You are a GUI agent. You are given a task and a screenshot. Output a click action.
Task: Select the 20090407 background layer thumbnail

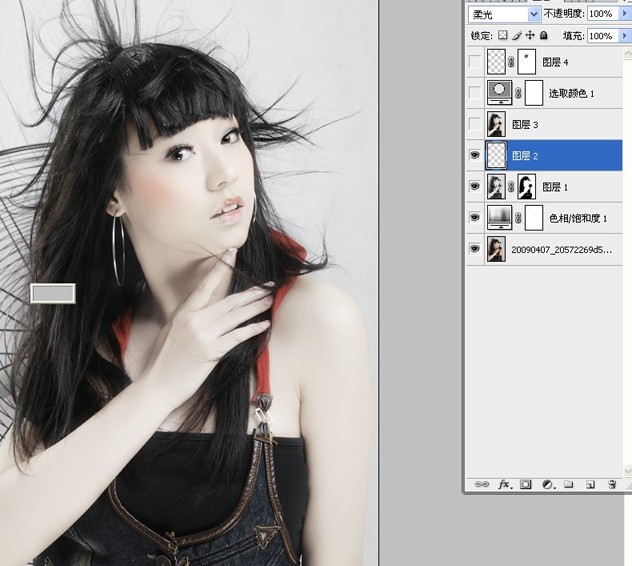(x=496, y=249)
